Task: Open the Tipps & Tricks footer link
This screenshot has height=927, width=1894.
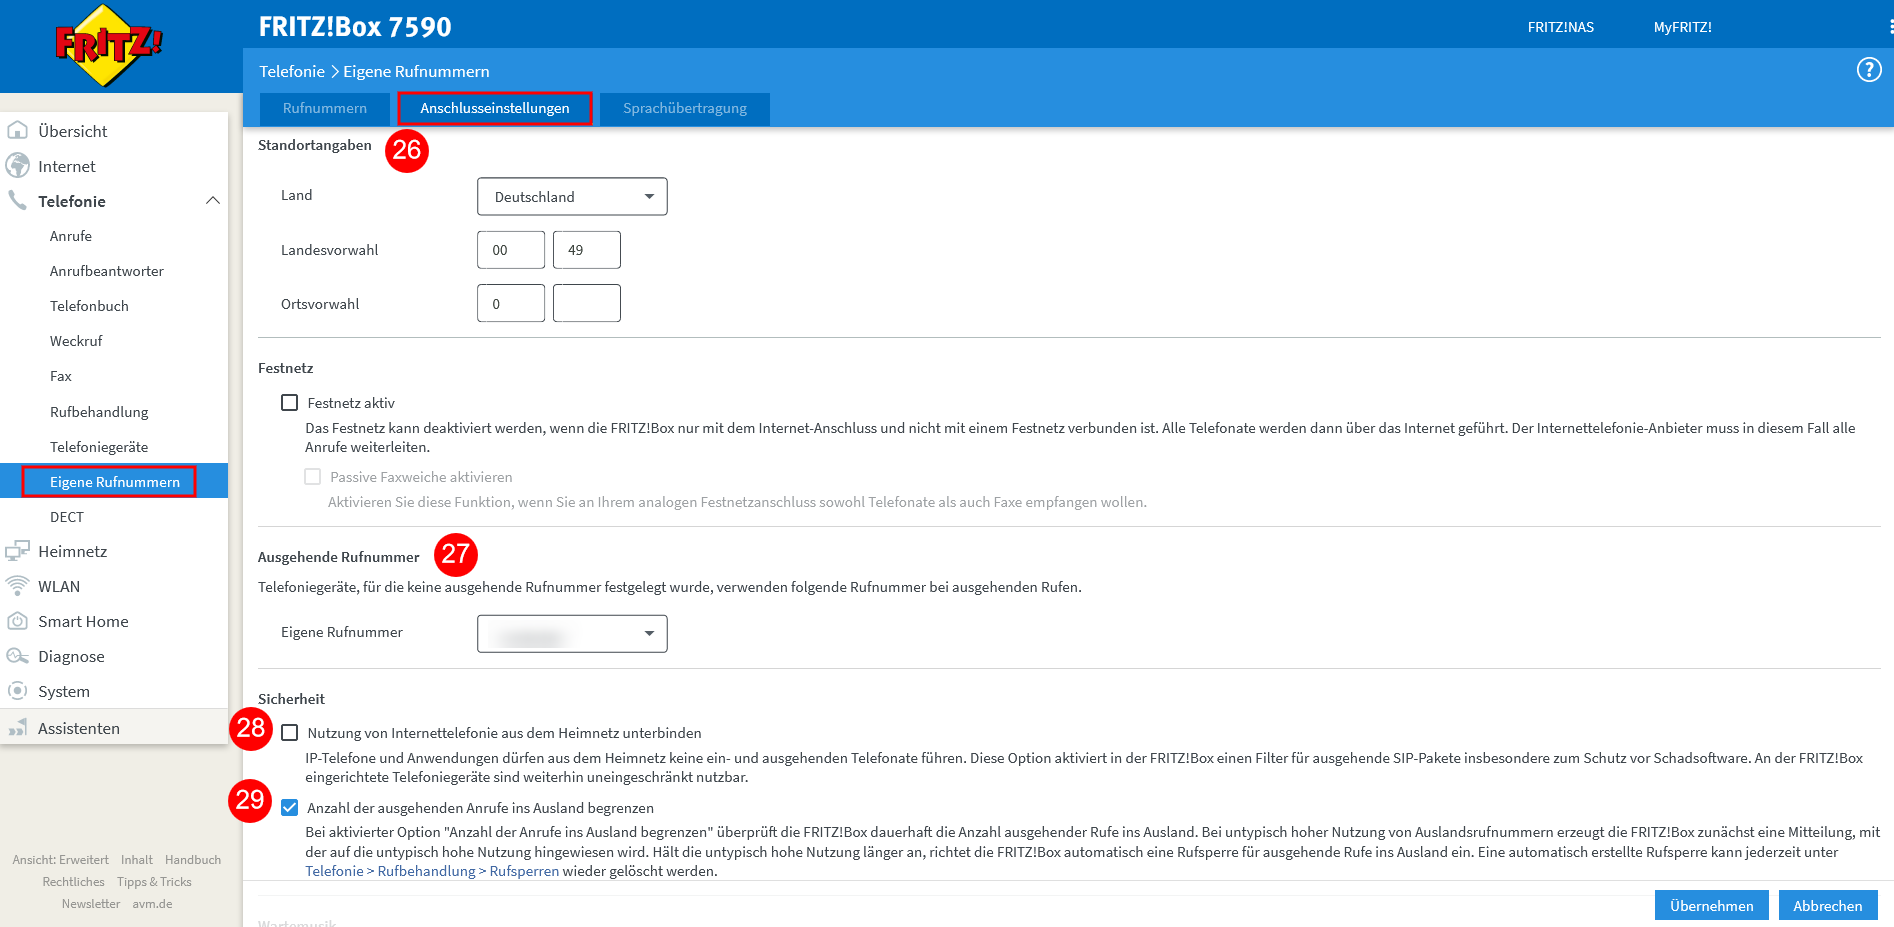Action: [x=154, y=882]
